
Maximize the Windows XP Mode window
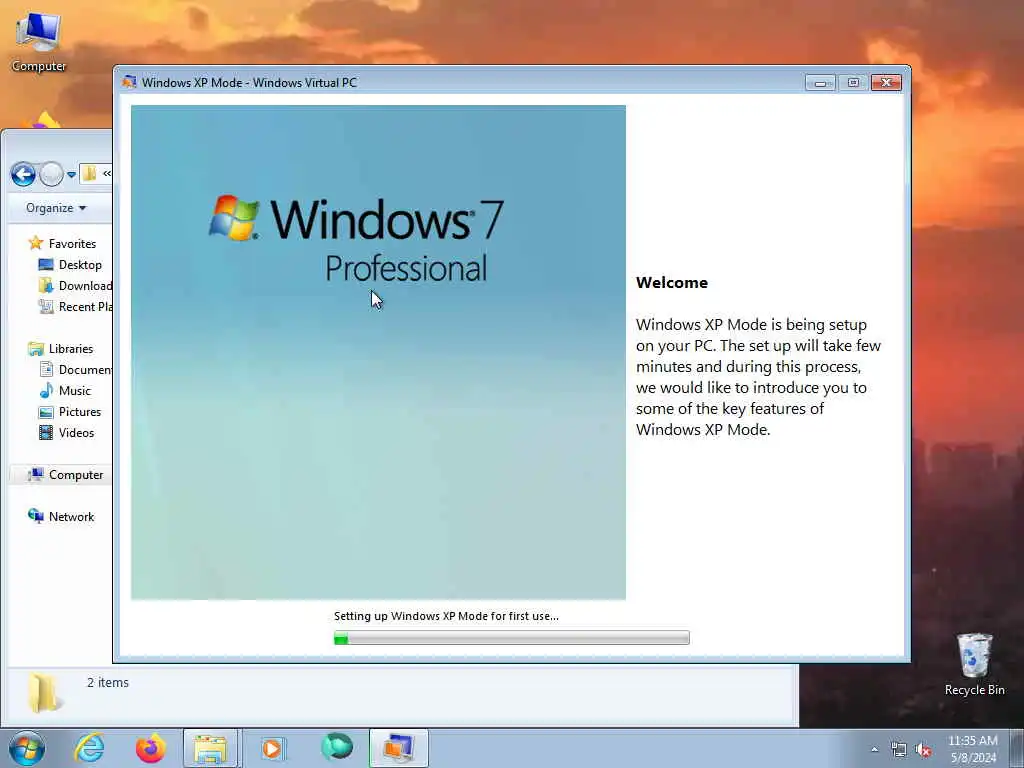853,83
